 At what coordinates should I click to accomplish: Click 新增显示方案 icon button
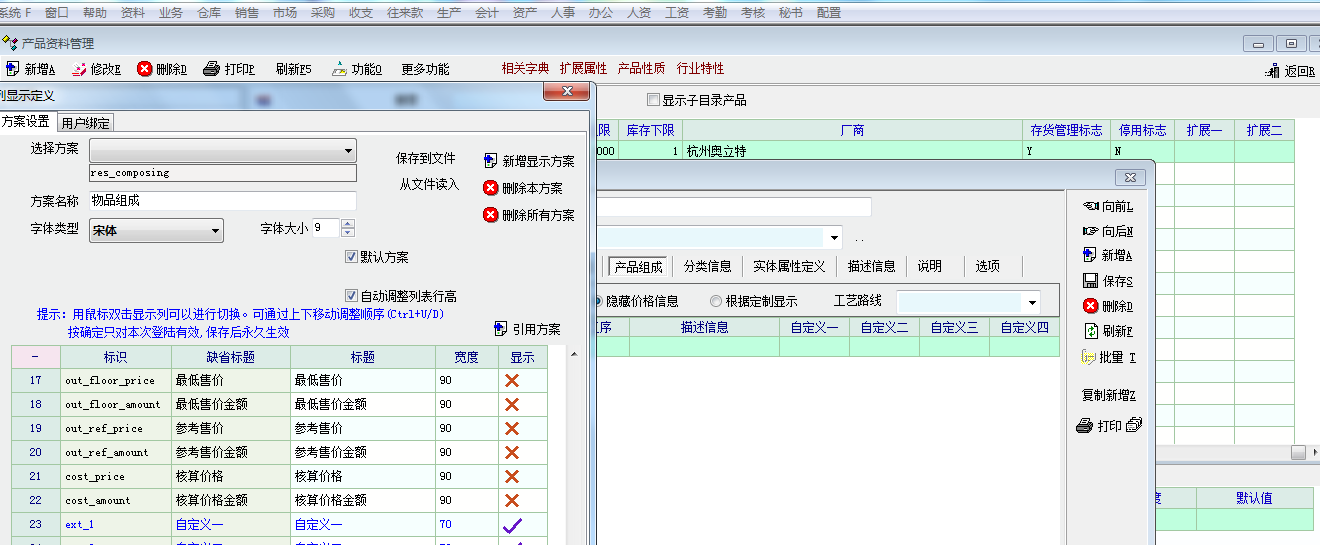491,161
